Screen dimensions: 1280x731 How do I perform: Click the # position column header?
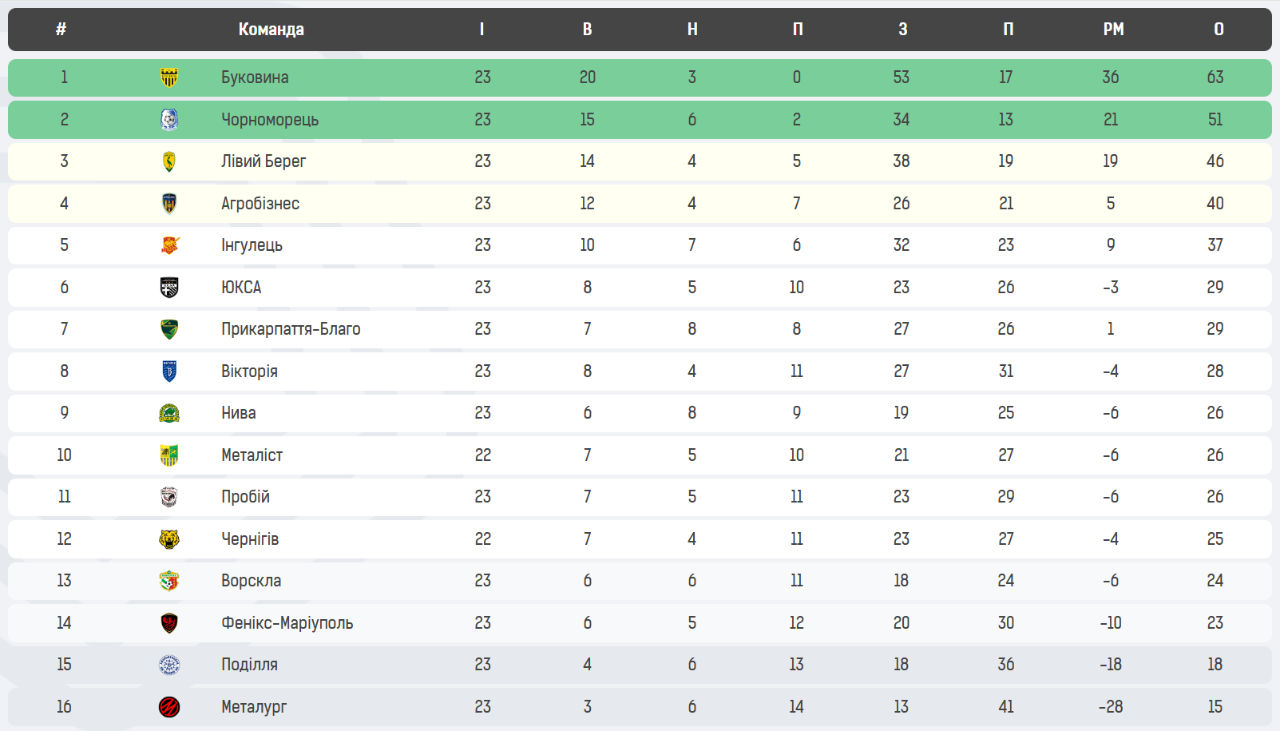61,30
